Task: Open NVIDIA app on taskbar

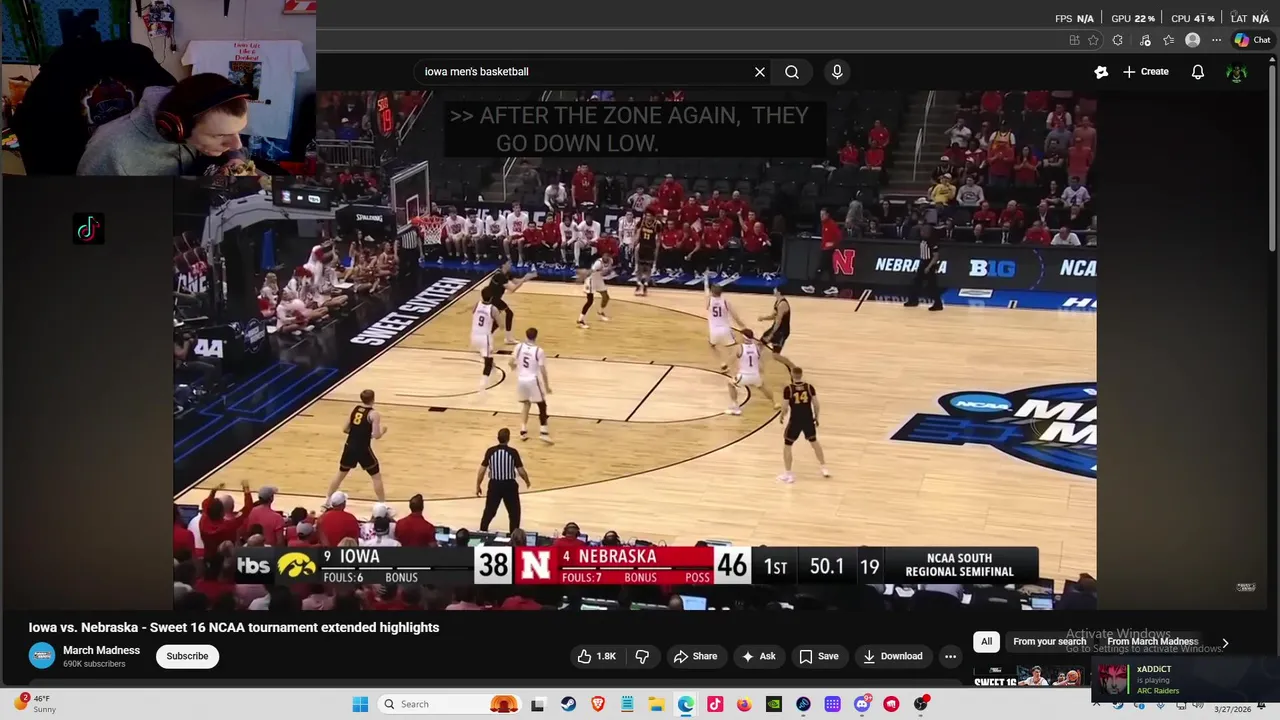Action: 774,704
